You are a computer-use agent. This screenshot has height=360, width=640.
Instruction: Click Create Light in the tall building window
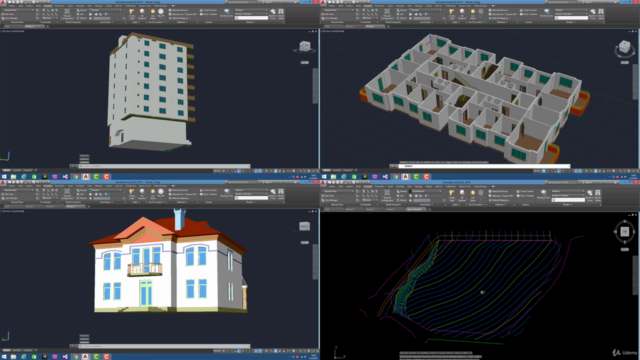click(132, 13)
